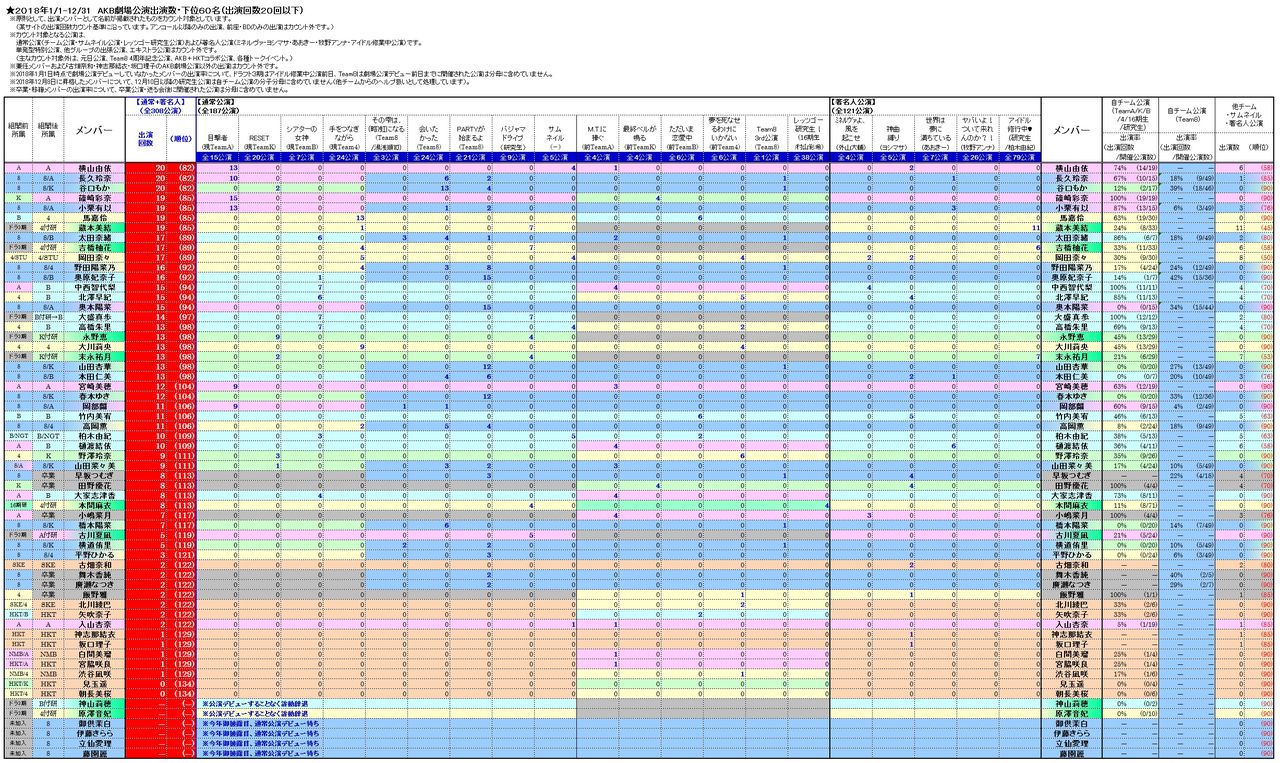Screen dimensions: 1280x763
Task: Click the M.T.に捧ぐ column header
Action: pyautogui.click(x=597, y=134)
